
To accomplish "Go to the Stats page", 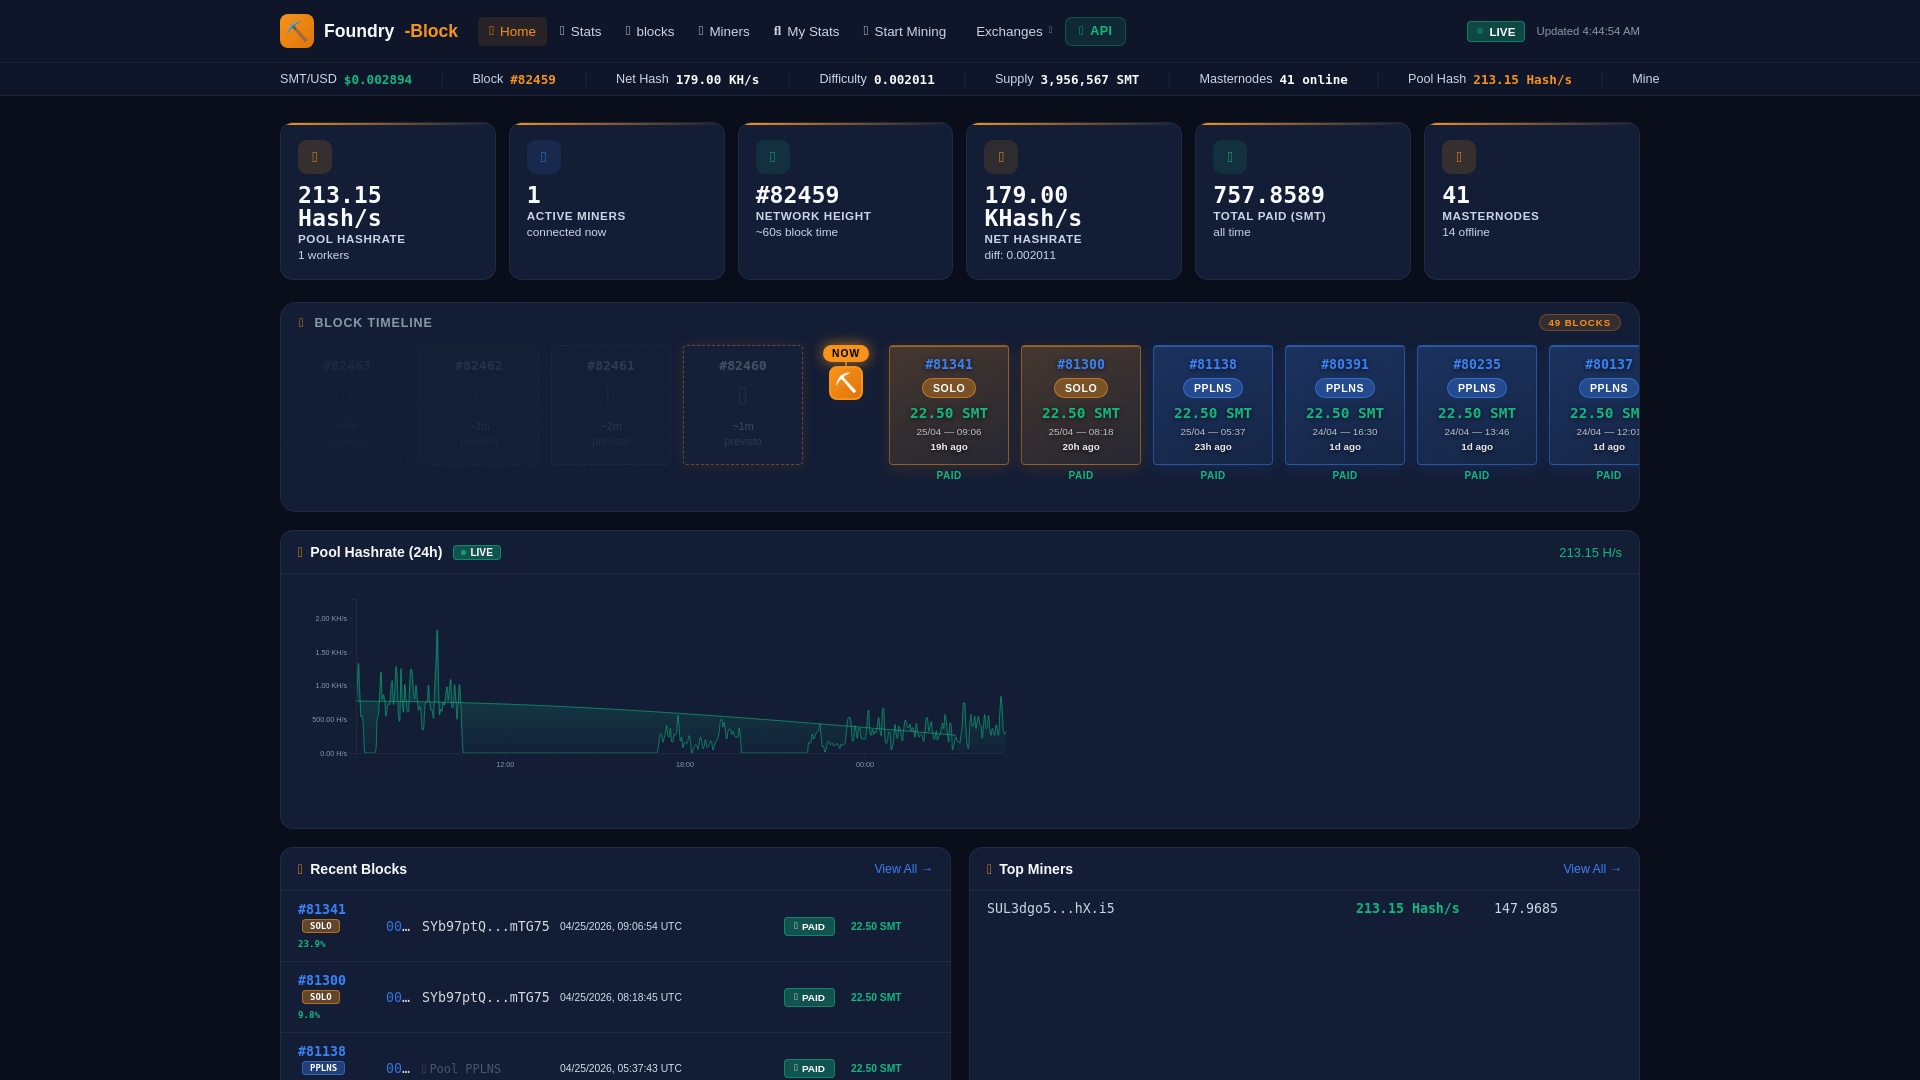I will [x=581, y=31].
